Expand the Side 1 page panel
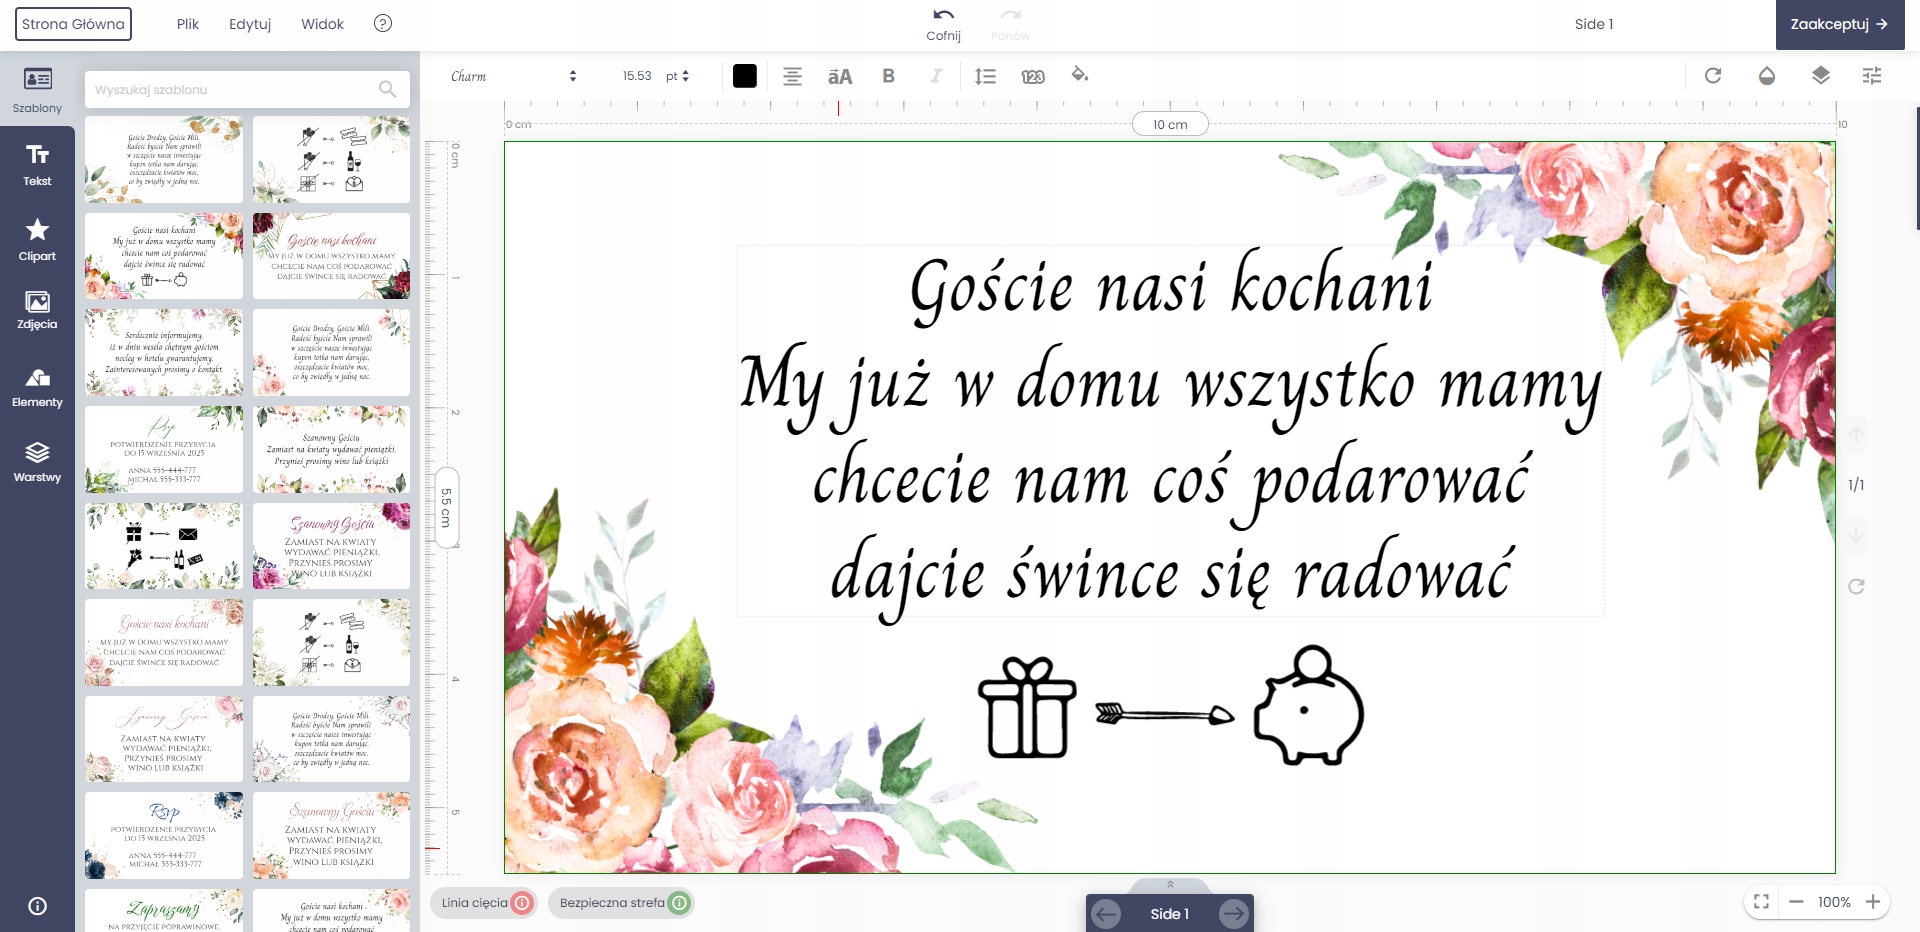The width and height of the screenshot is (1920, 932). [x=1169, y=885]
